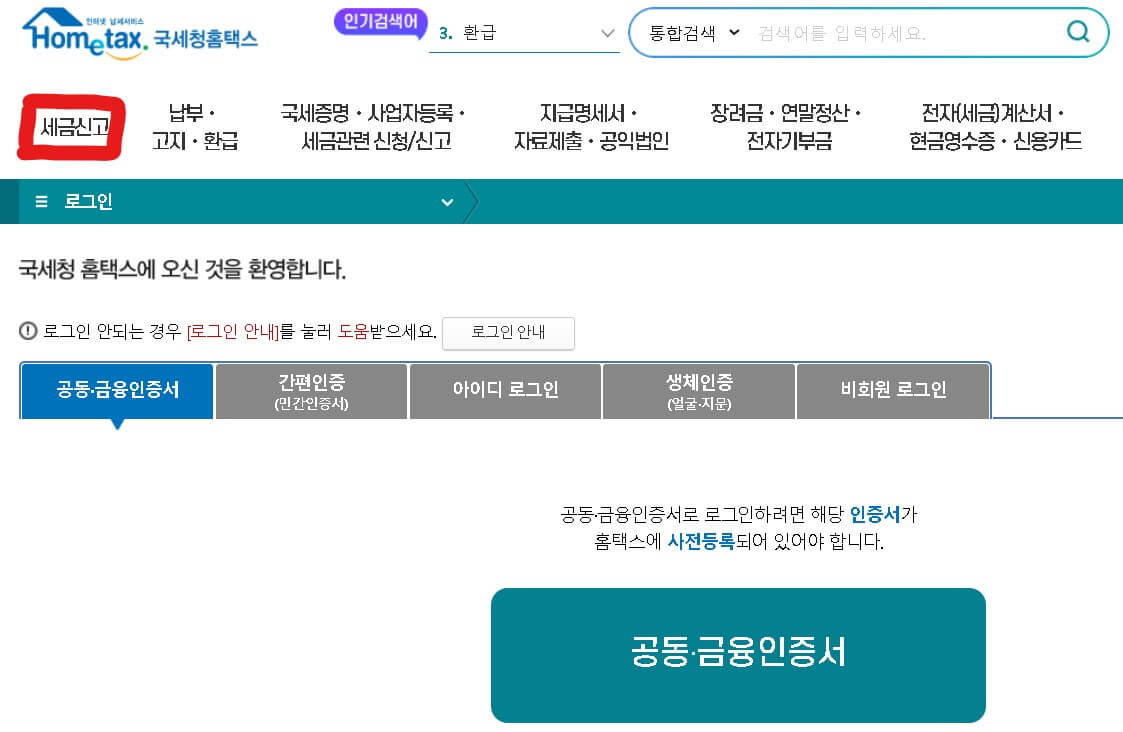The width and height of the screenshot is (1123, 732).
Task: Click the info icon before the login help text
Action: (x=25, y=332)
